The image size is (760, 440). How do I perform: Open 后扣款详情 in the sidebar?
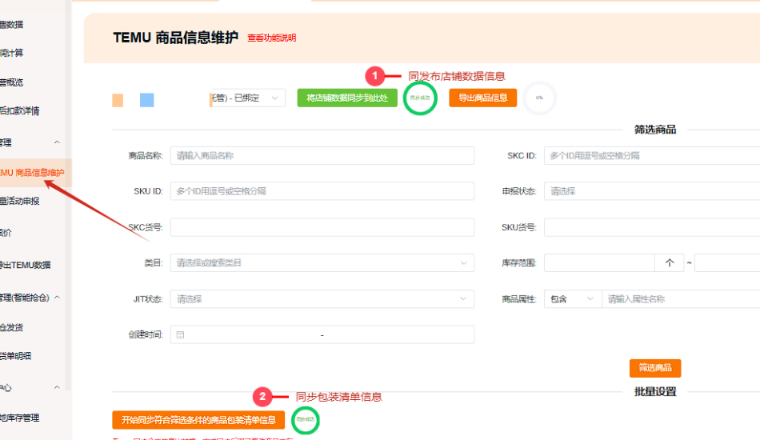(20, 111)
